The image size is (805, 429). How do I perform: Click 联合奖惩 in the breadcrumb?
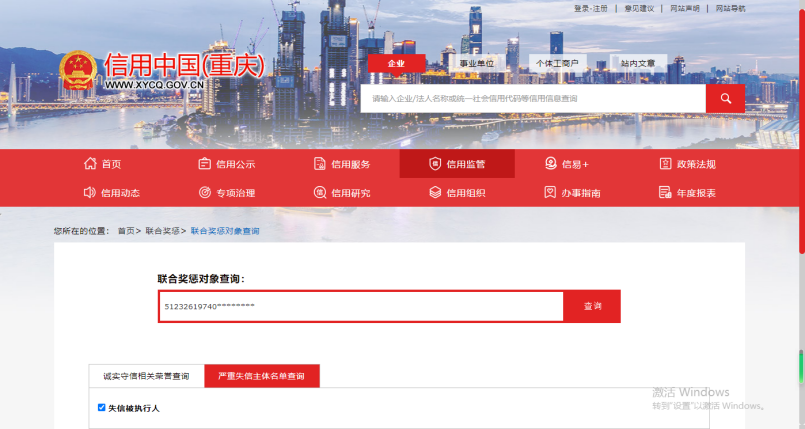coord(163,231)
